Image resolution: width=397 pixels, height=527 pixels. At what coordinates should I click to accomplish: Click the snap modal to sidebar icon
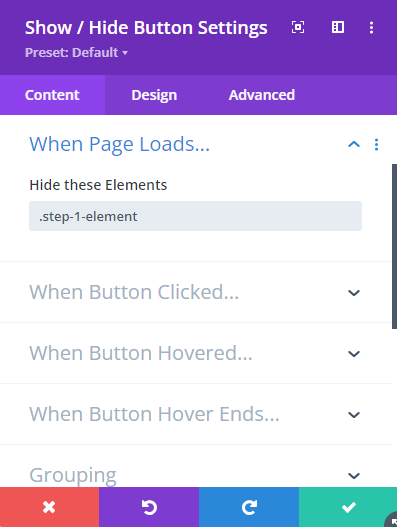(x=338, y=27)
